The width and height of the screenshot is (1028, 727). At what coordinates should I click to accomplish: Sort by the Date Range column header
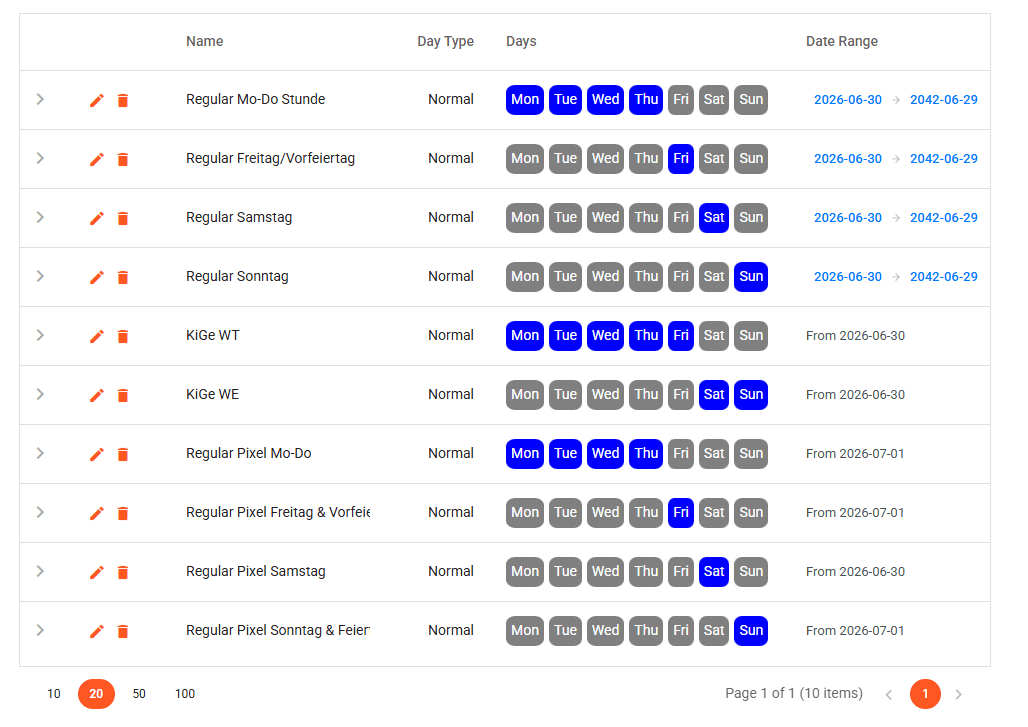click(842, 41)
